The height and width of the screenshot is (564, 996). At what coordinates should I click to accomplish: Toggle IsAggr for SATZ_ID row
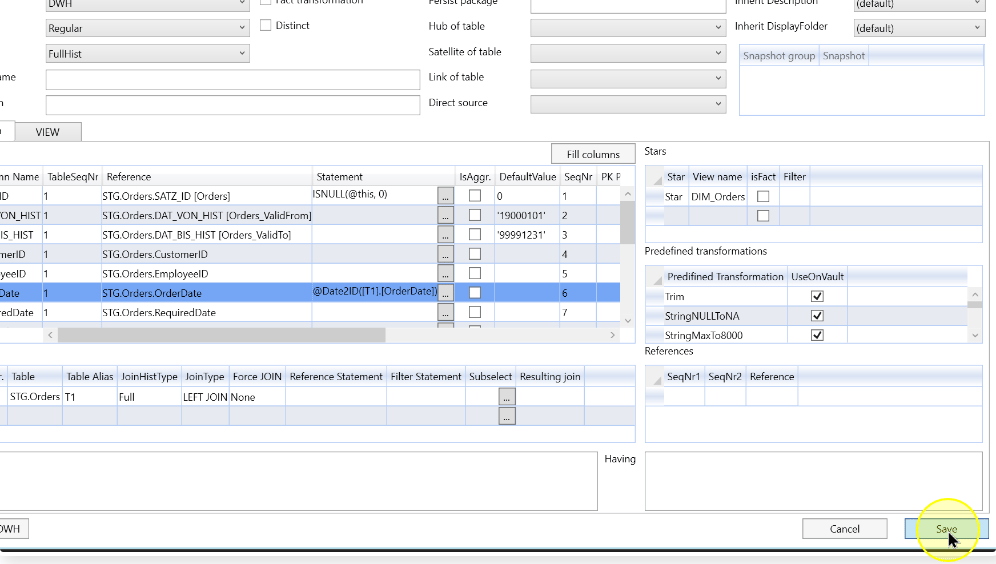coord(474,196)
